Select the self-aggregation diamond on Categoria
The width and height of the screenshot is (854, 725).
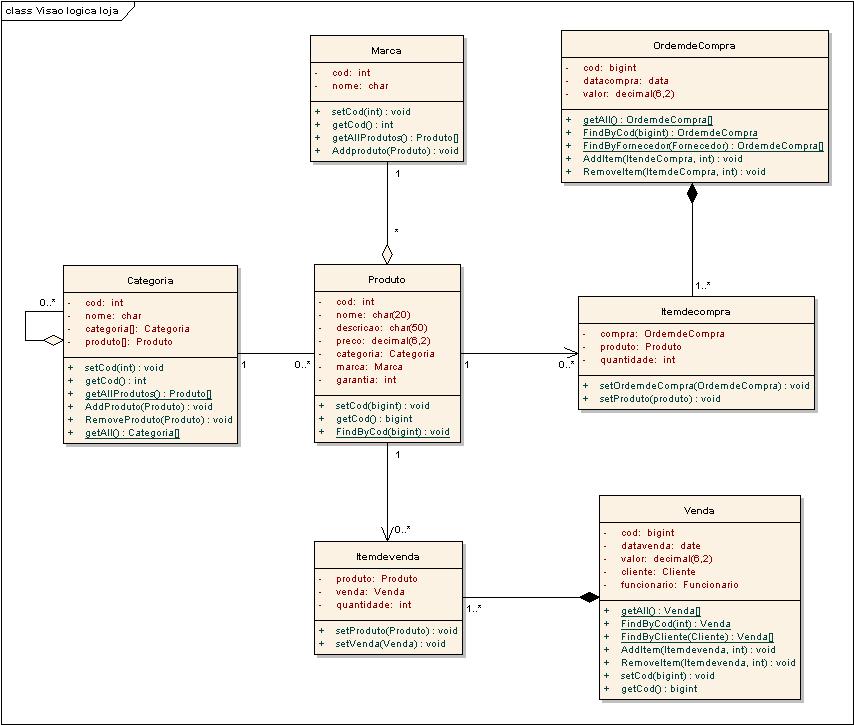tap(53, 340)
